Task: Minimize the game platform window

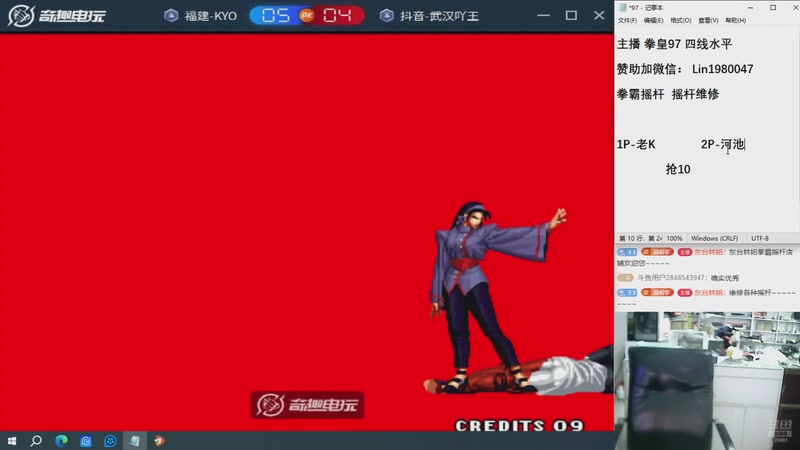Action: 543,16
